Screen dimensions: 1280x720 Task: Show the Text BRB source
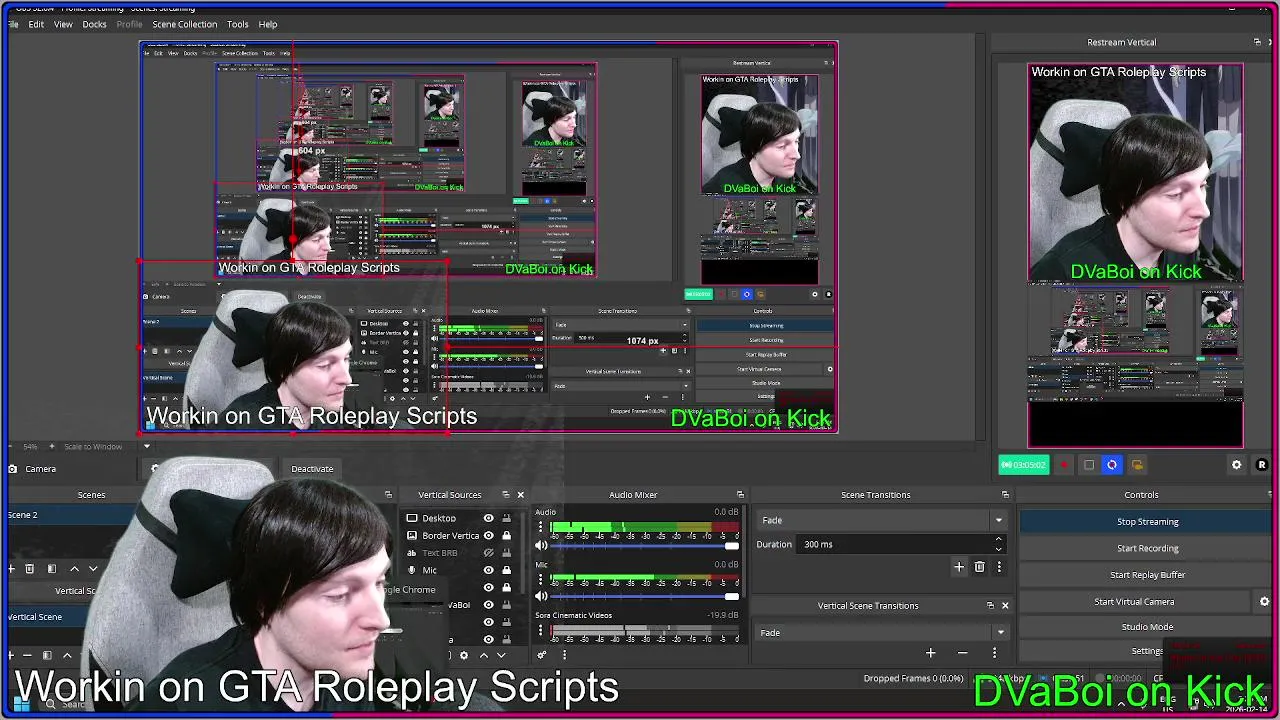(x=488, y=552)
